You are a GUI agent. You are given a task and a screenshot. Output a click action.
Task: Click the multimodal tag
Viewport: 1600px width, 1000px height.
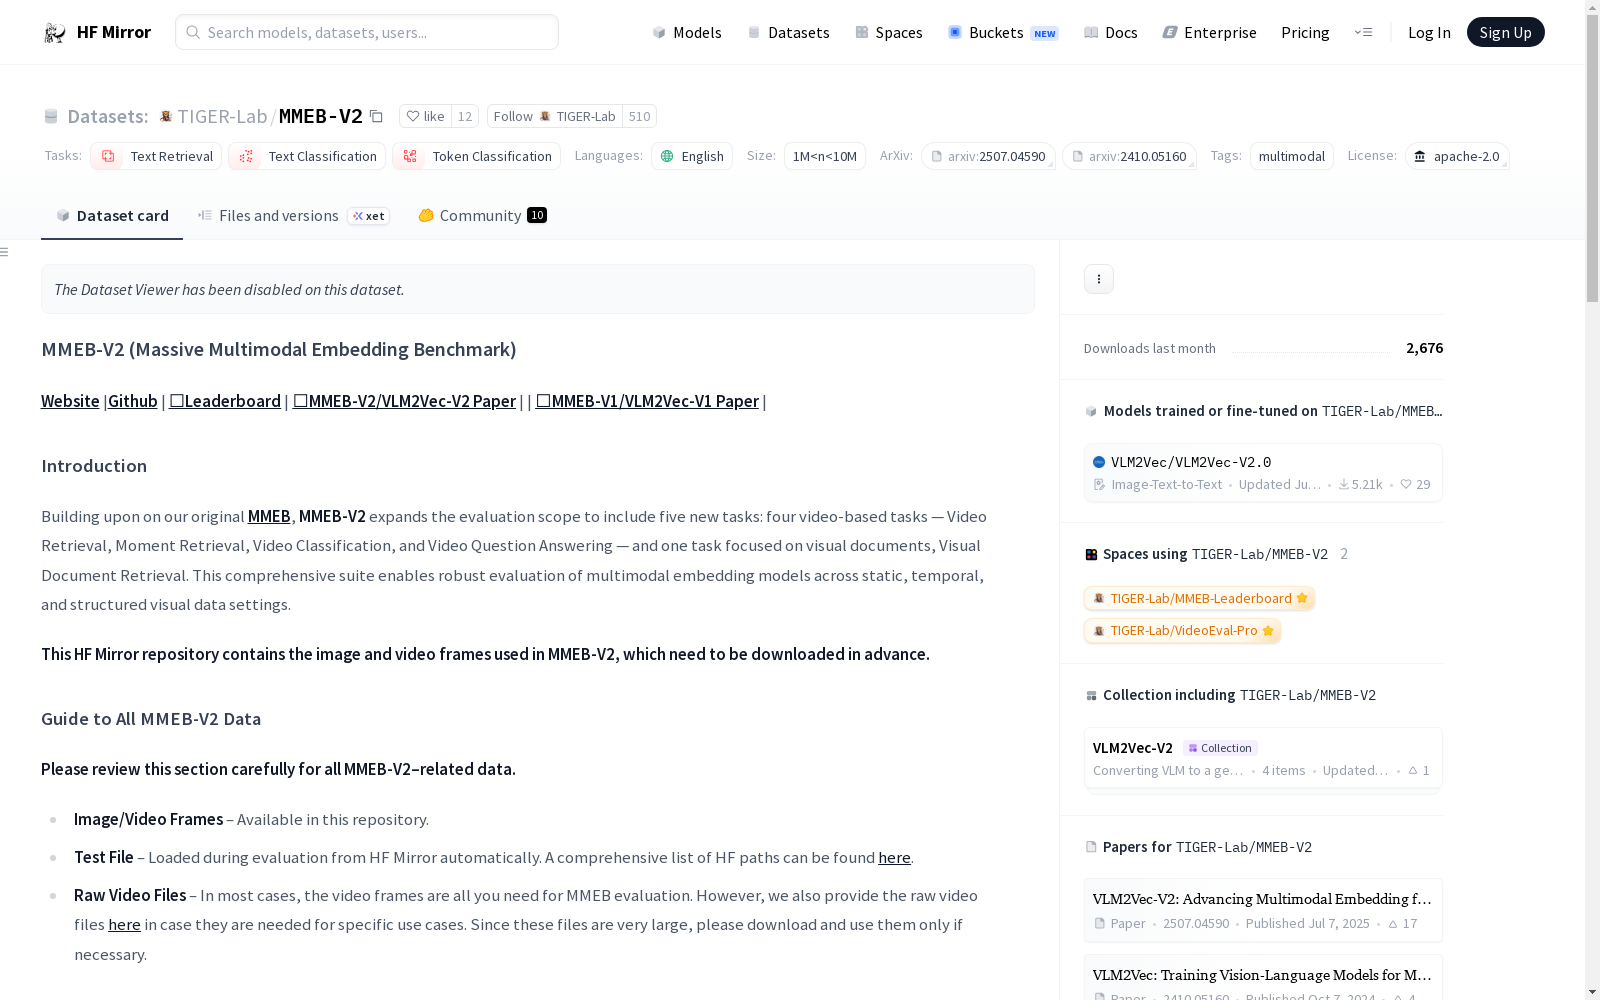[1292, 156]
